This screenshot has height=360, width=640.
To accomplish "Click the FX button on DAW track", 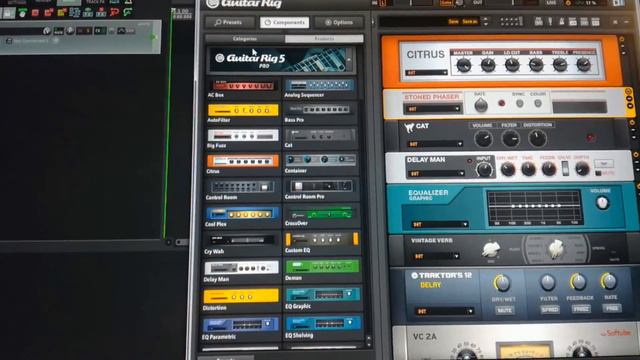I will pos(99,31).
